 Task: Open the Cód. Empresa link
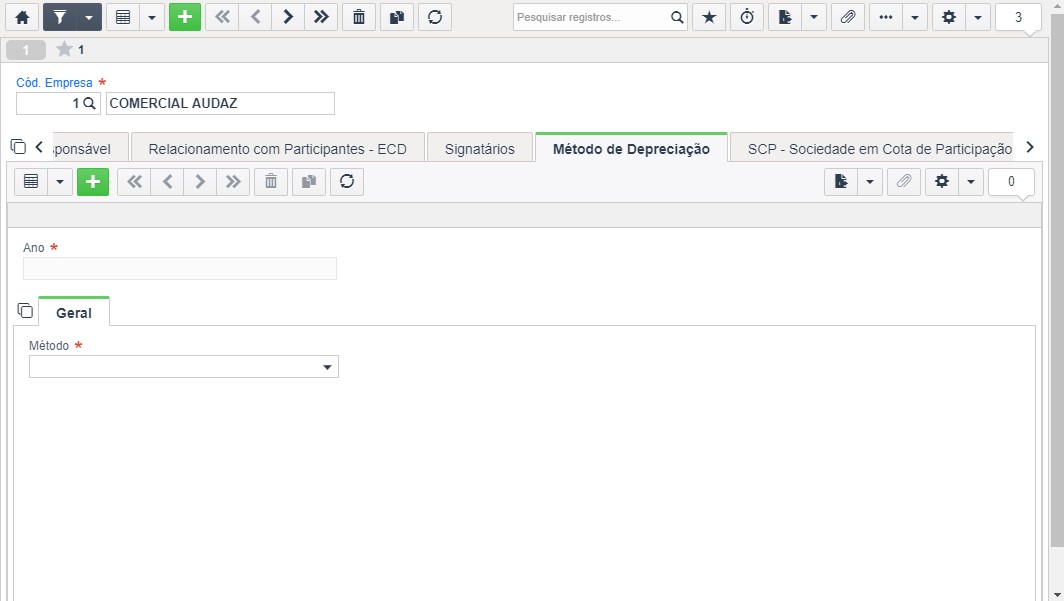(54, 83)
